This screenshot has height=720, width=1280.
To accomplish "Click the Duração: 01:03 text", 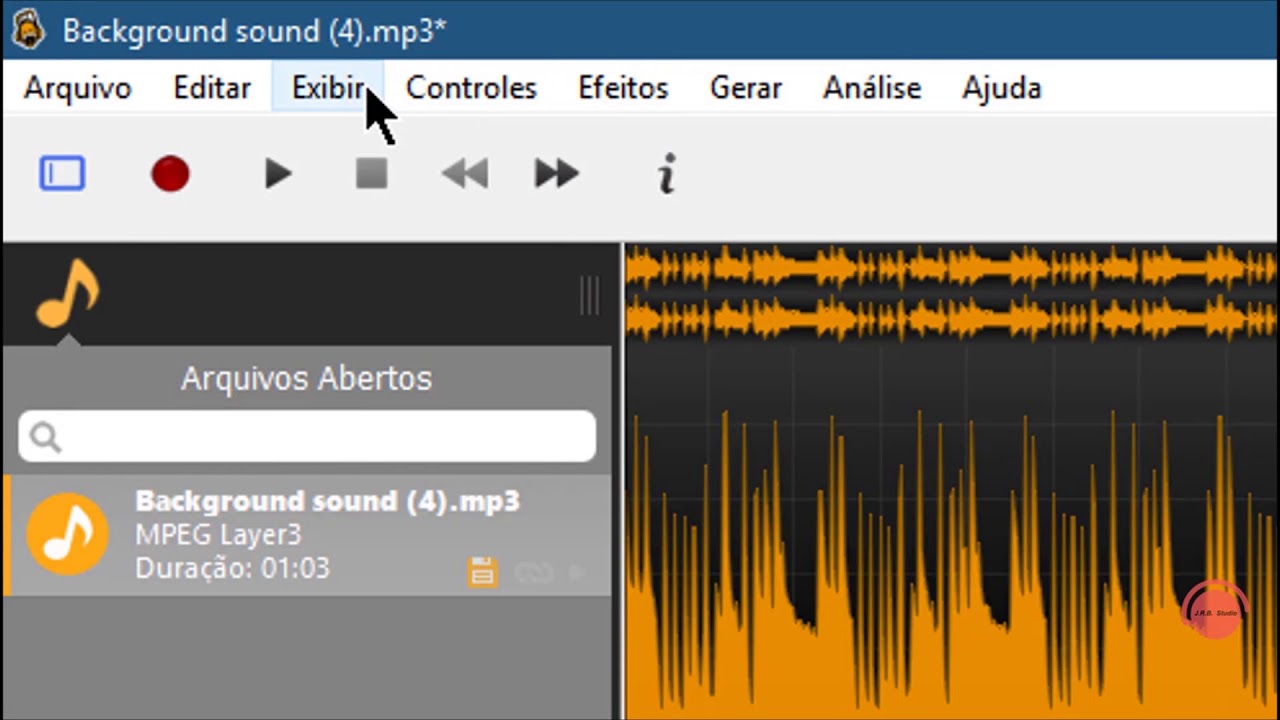I will click(232, 569).
